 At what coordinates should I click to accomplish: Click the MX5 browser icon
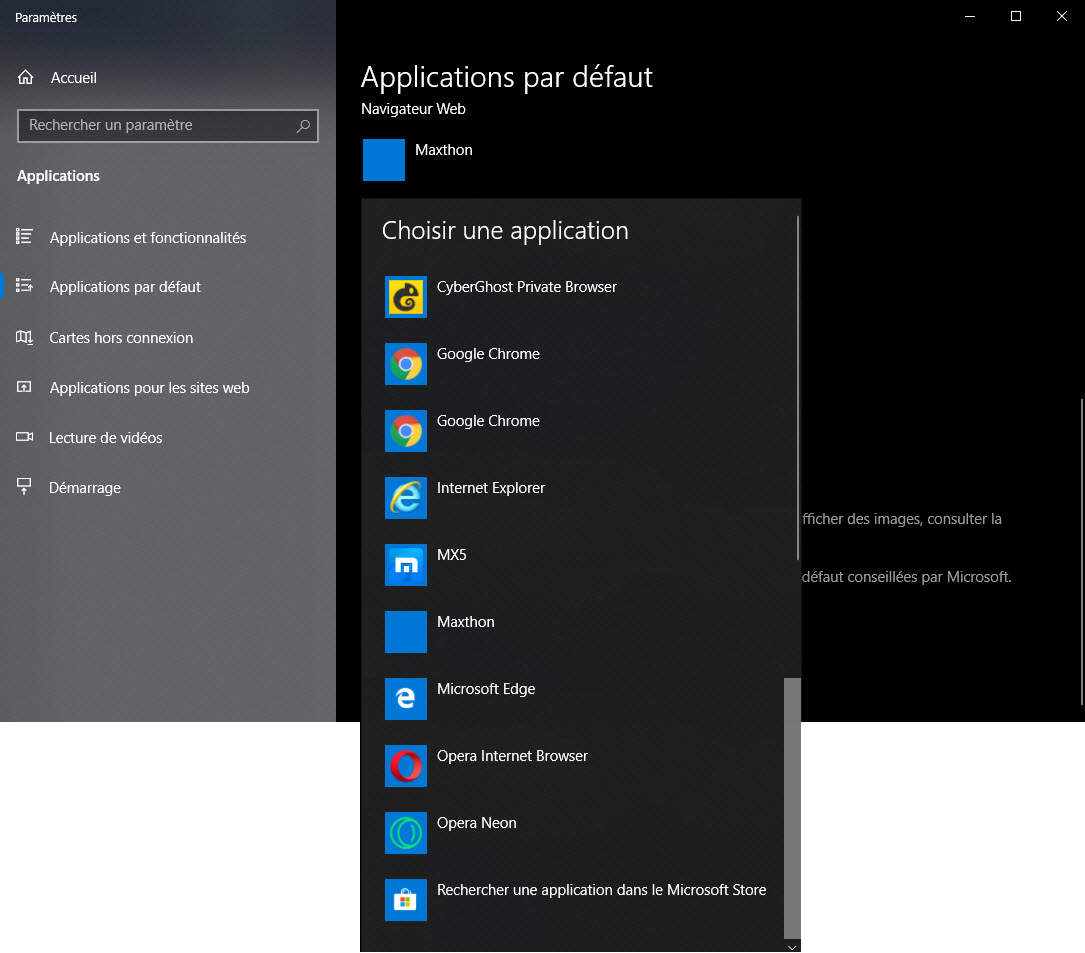click(x=405, y=565)
